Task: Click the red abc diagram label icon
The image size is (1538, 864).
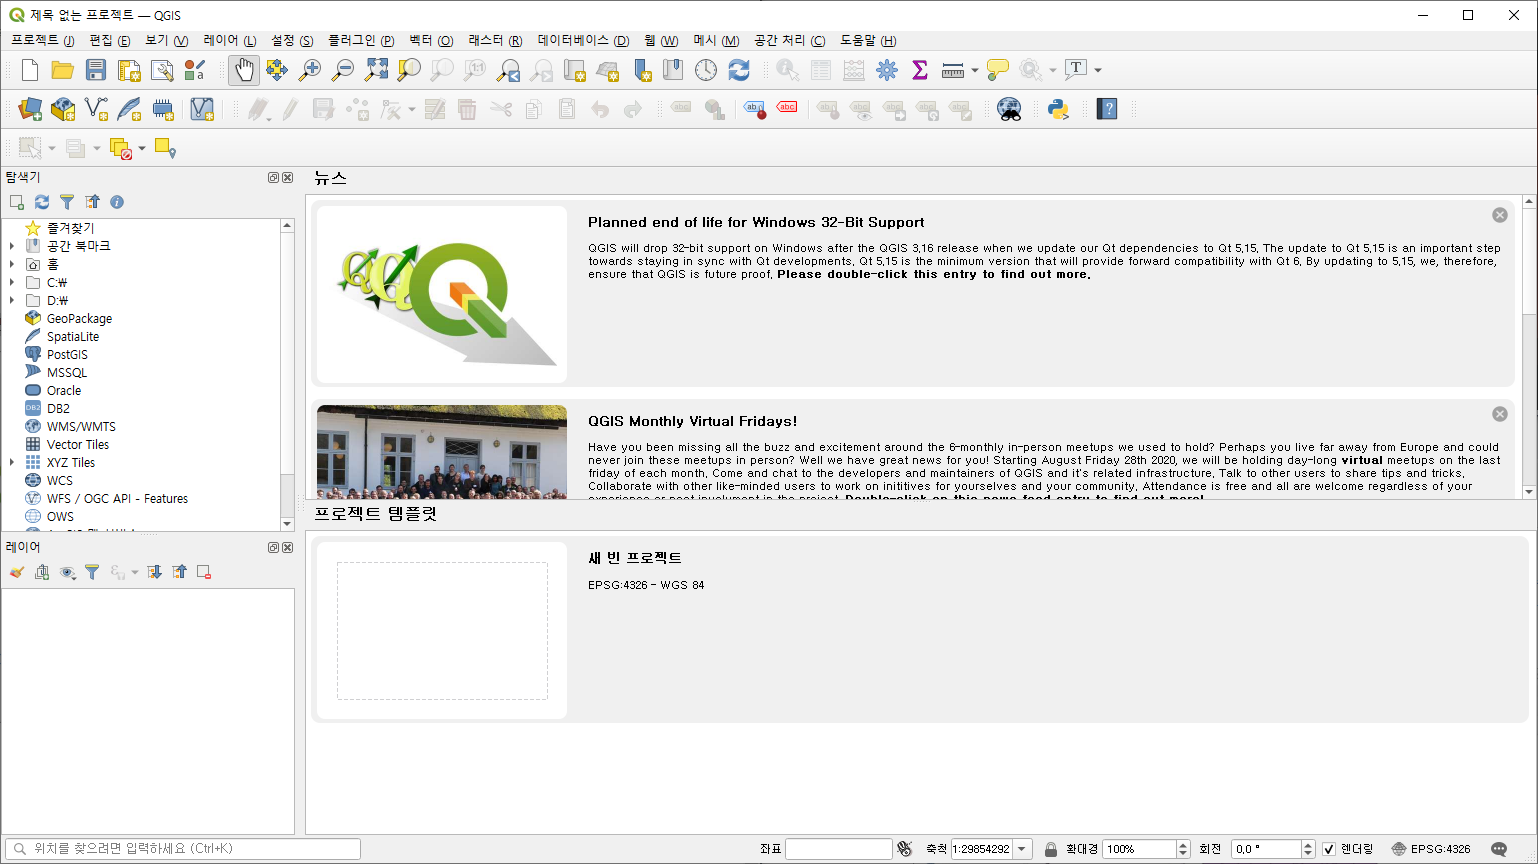Action: (787, 108)
